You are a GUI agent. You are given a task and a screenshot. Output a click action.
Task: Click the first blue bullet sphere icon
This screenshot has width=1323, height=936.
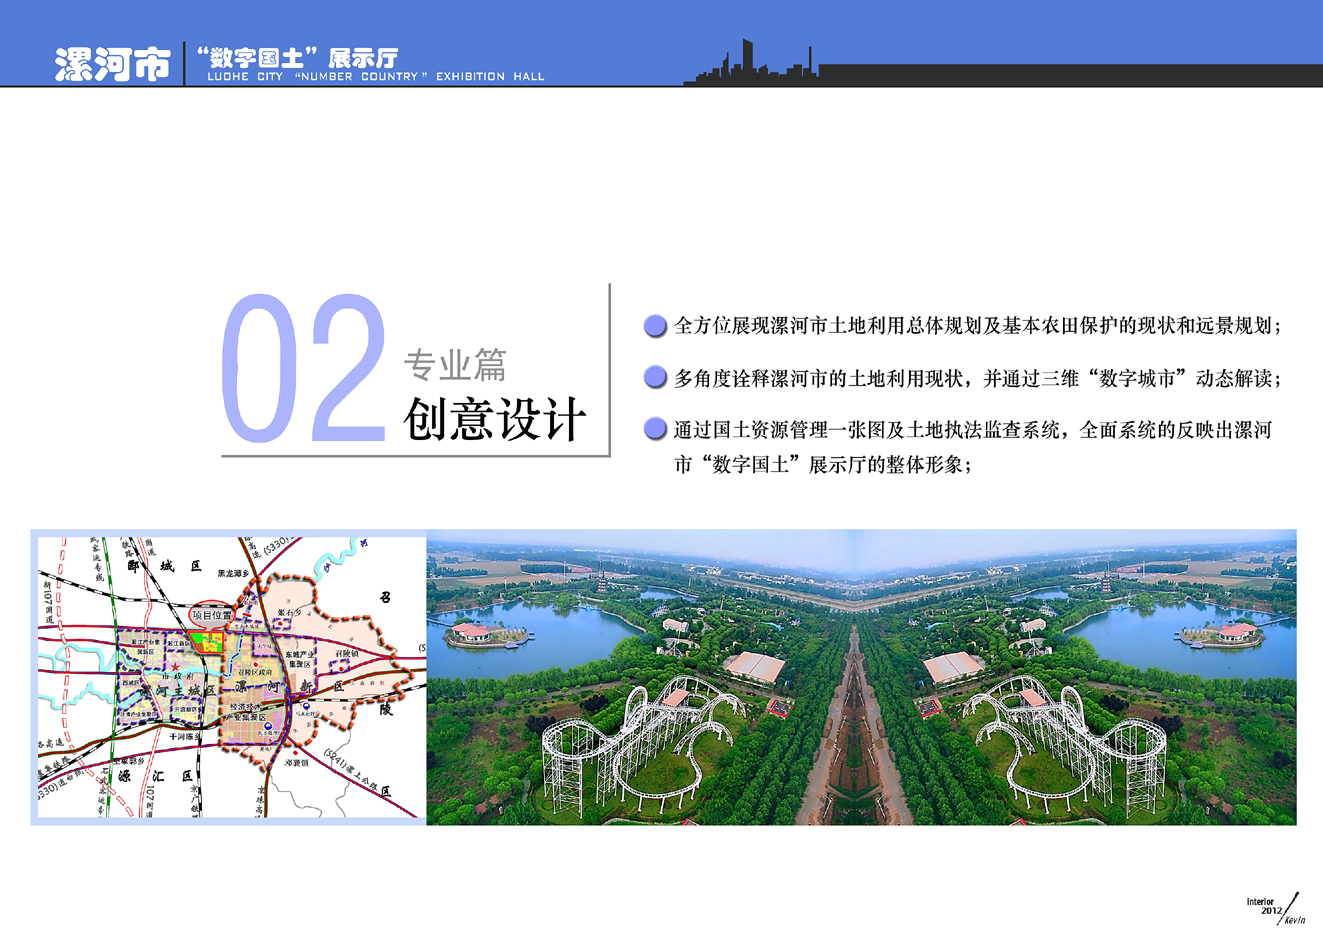point(655,325)
